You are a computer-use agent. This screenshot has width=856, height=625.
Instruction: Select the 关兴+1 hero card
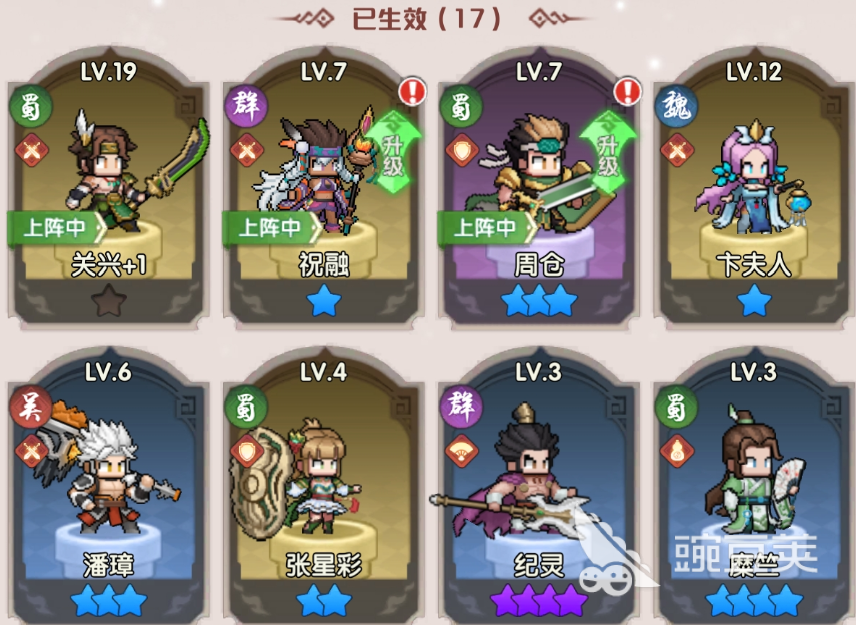pos(108,188)
